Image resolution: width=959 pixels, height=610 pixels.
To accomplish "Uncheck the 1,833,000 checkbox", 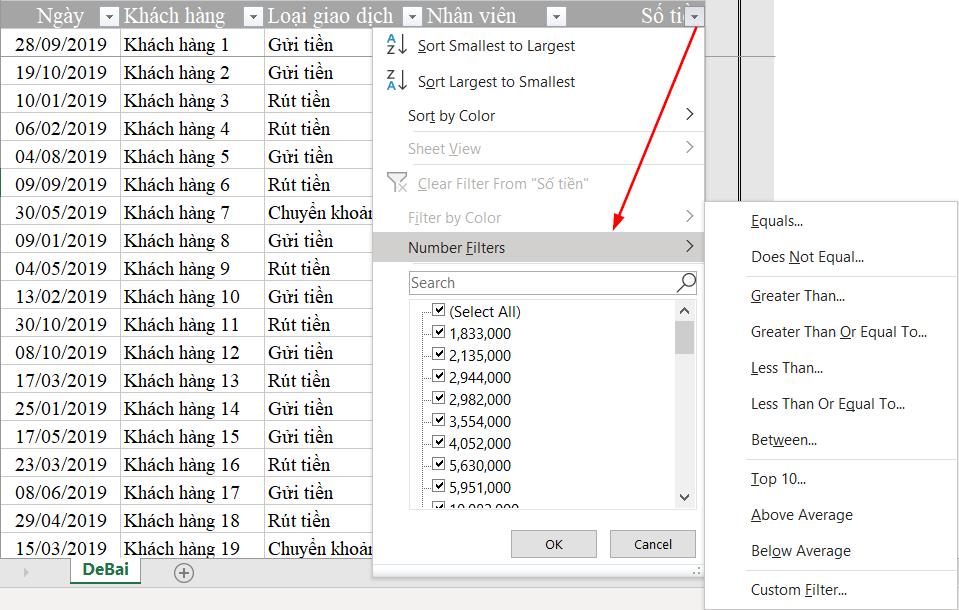I will point(439,332).
